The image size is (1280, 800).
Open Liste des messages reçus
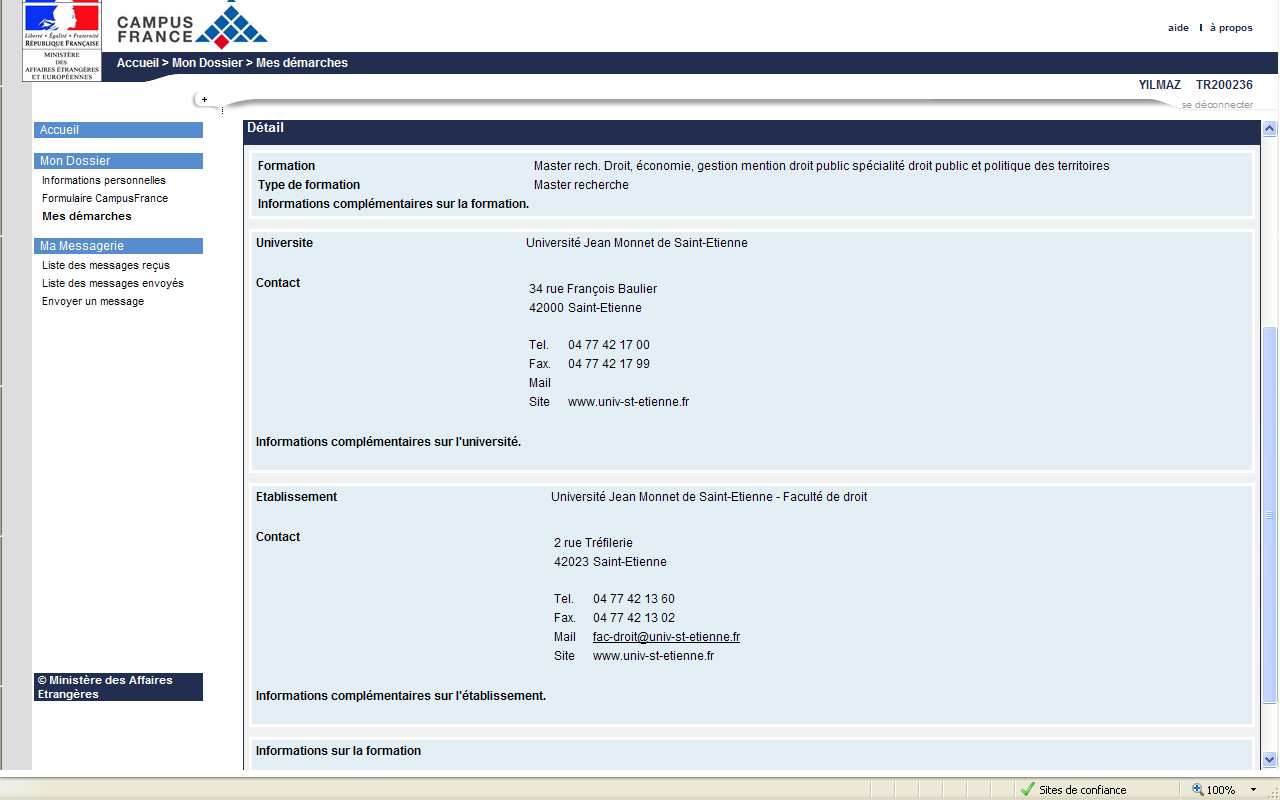(x=106, y=266)
